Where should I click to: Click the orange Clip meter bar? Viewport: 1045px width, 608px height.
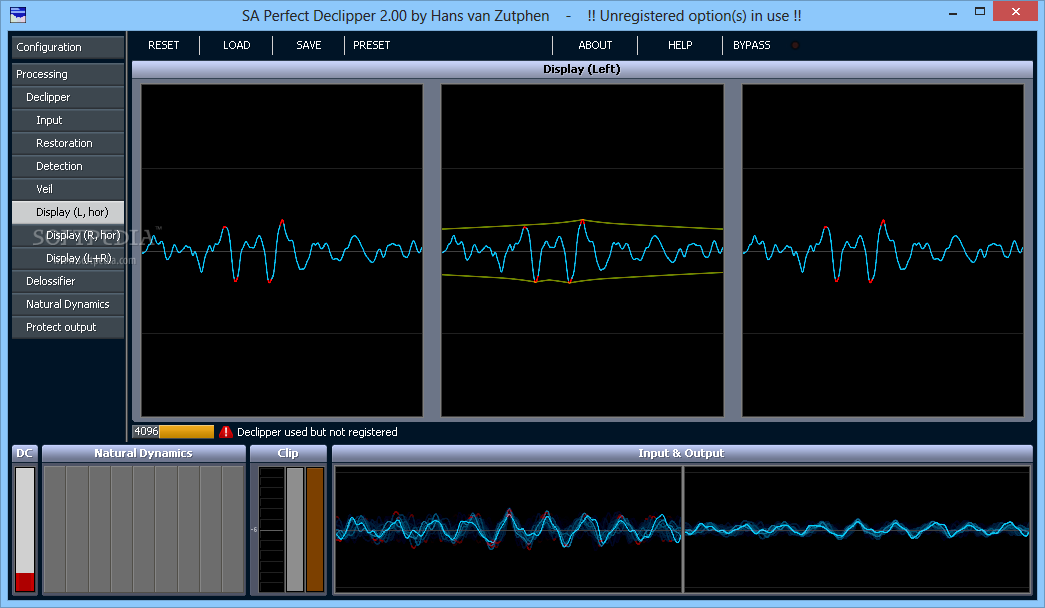315,529
